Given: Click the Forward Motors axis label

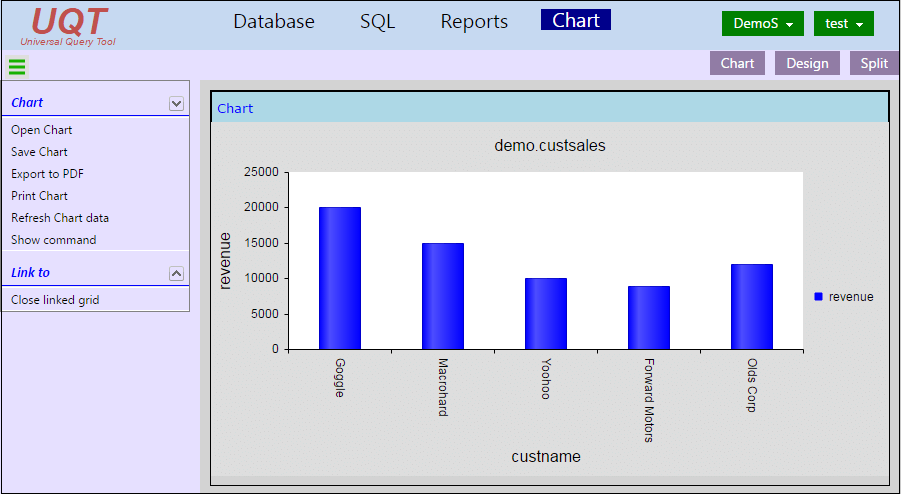Looking at the screenshot, I should coord(649,400).
